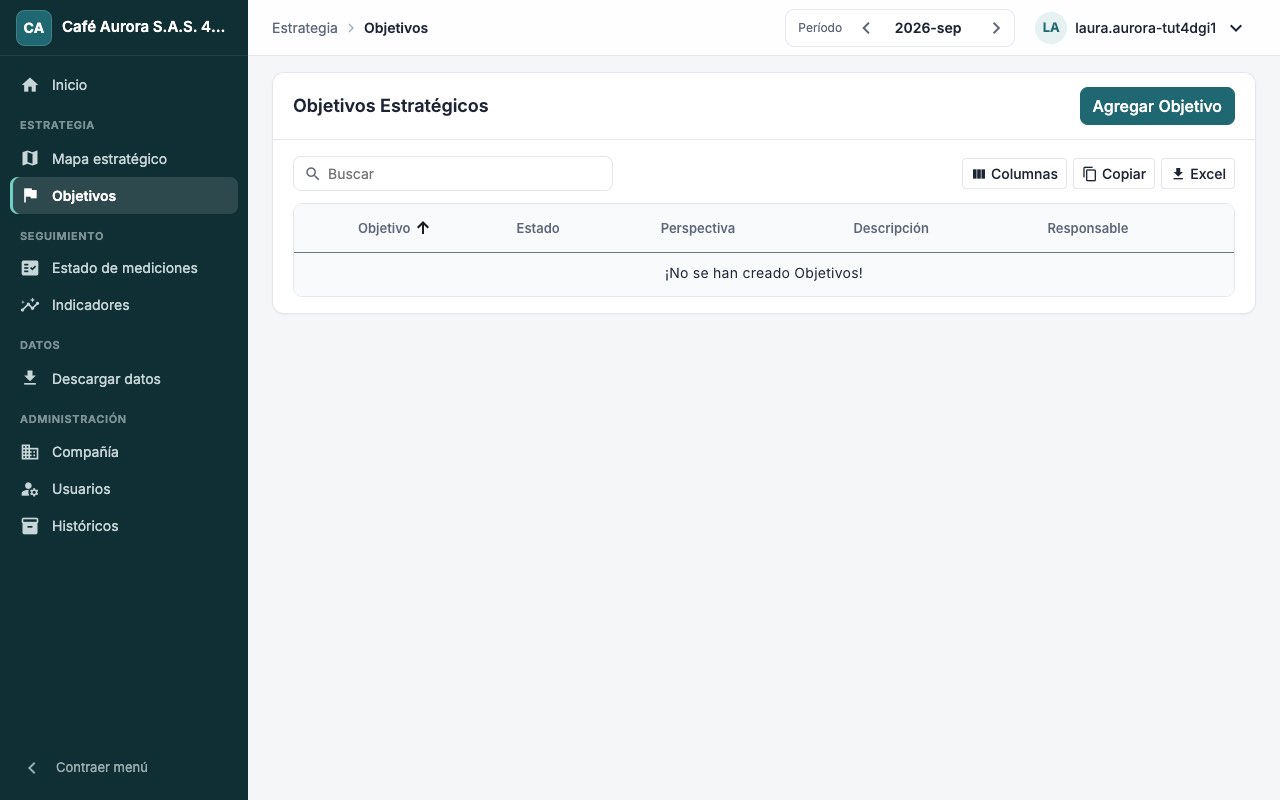
Task: Open the Usuarios administration page
Action: [124, 489]
